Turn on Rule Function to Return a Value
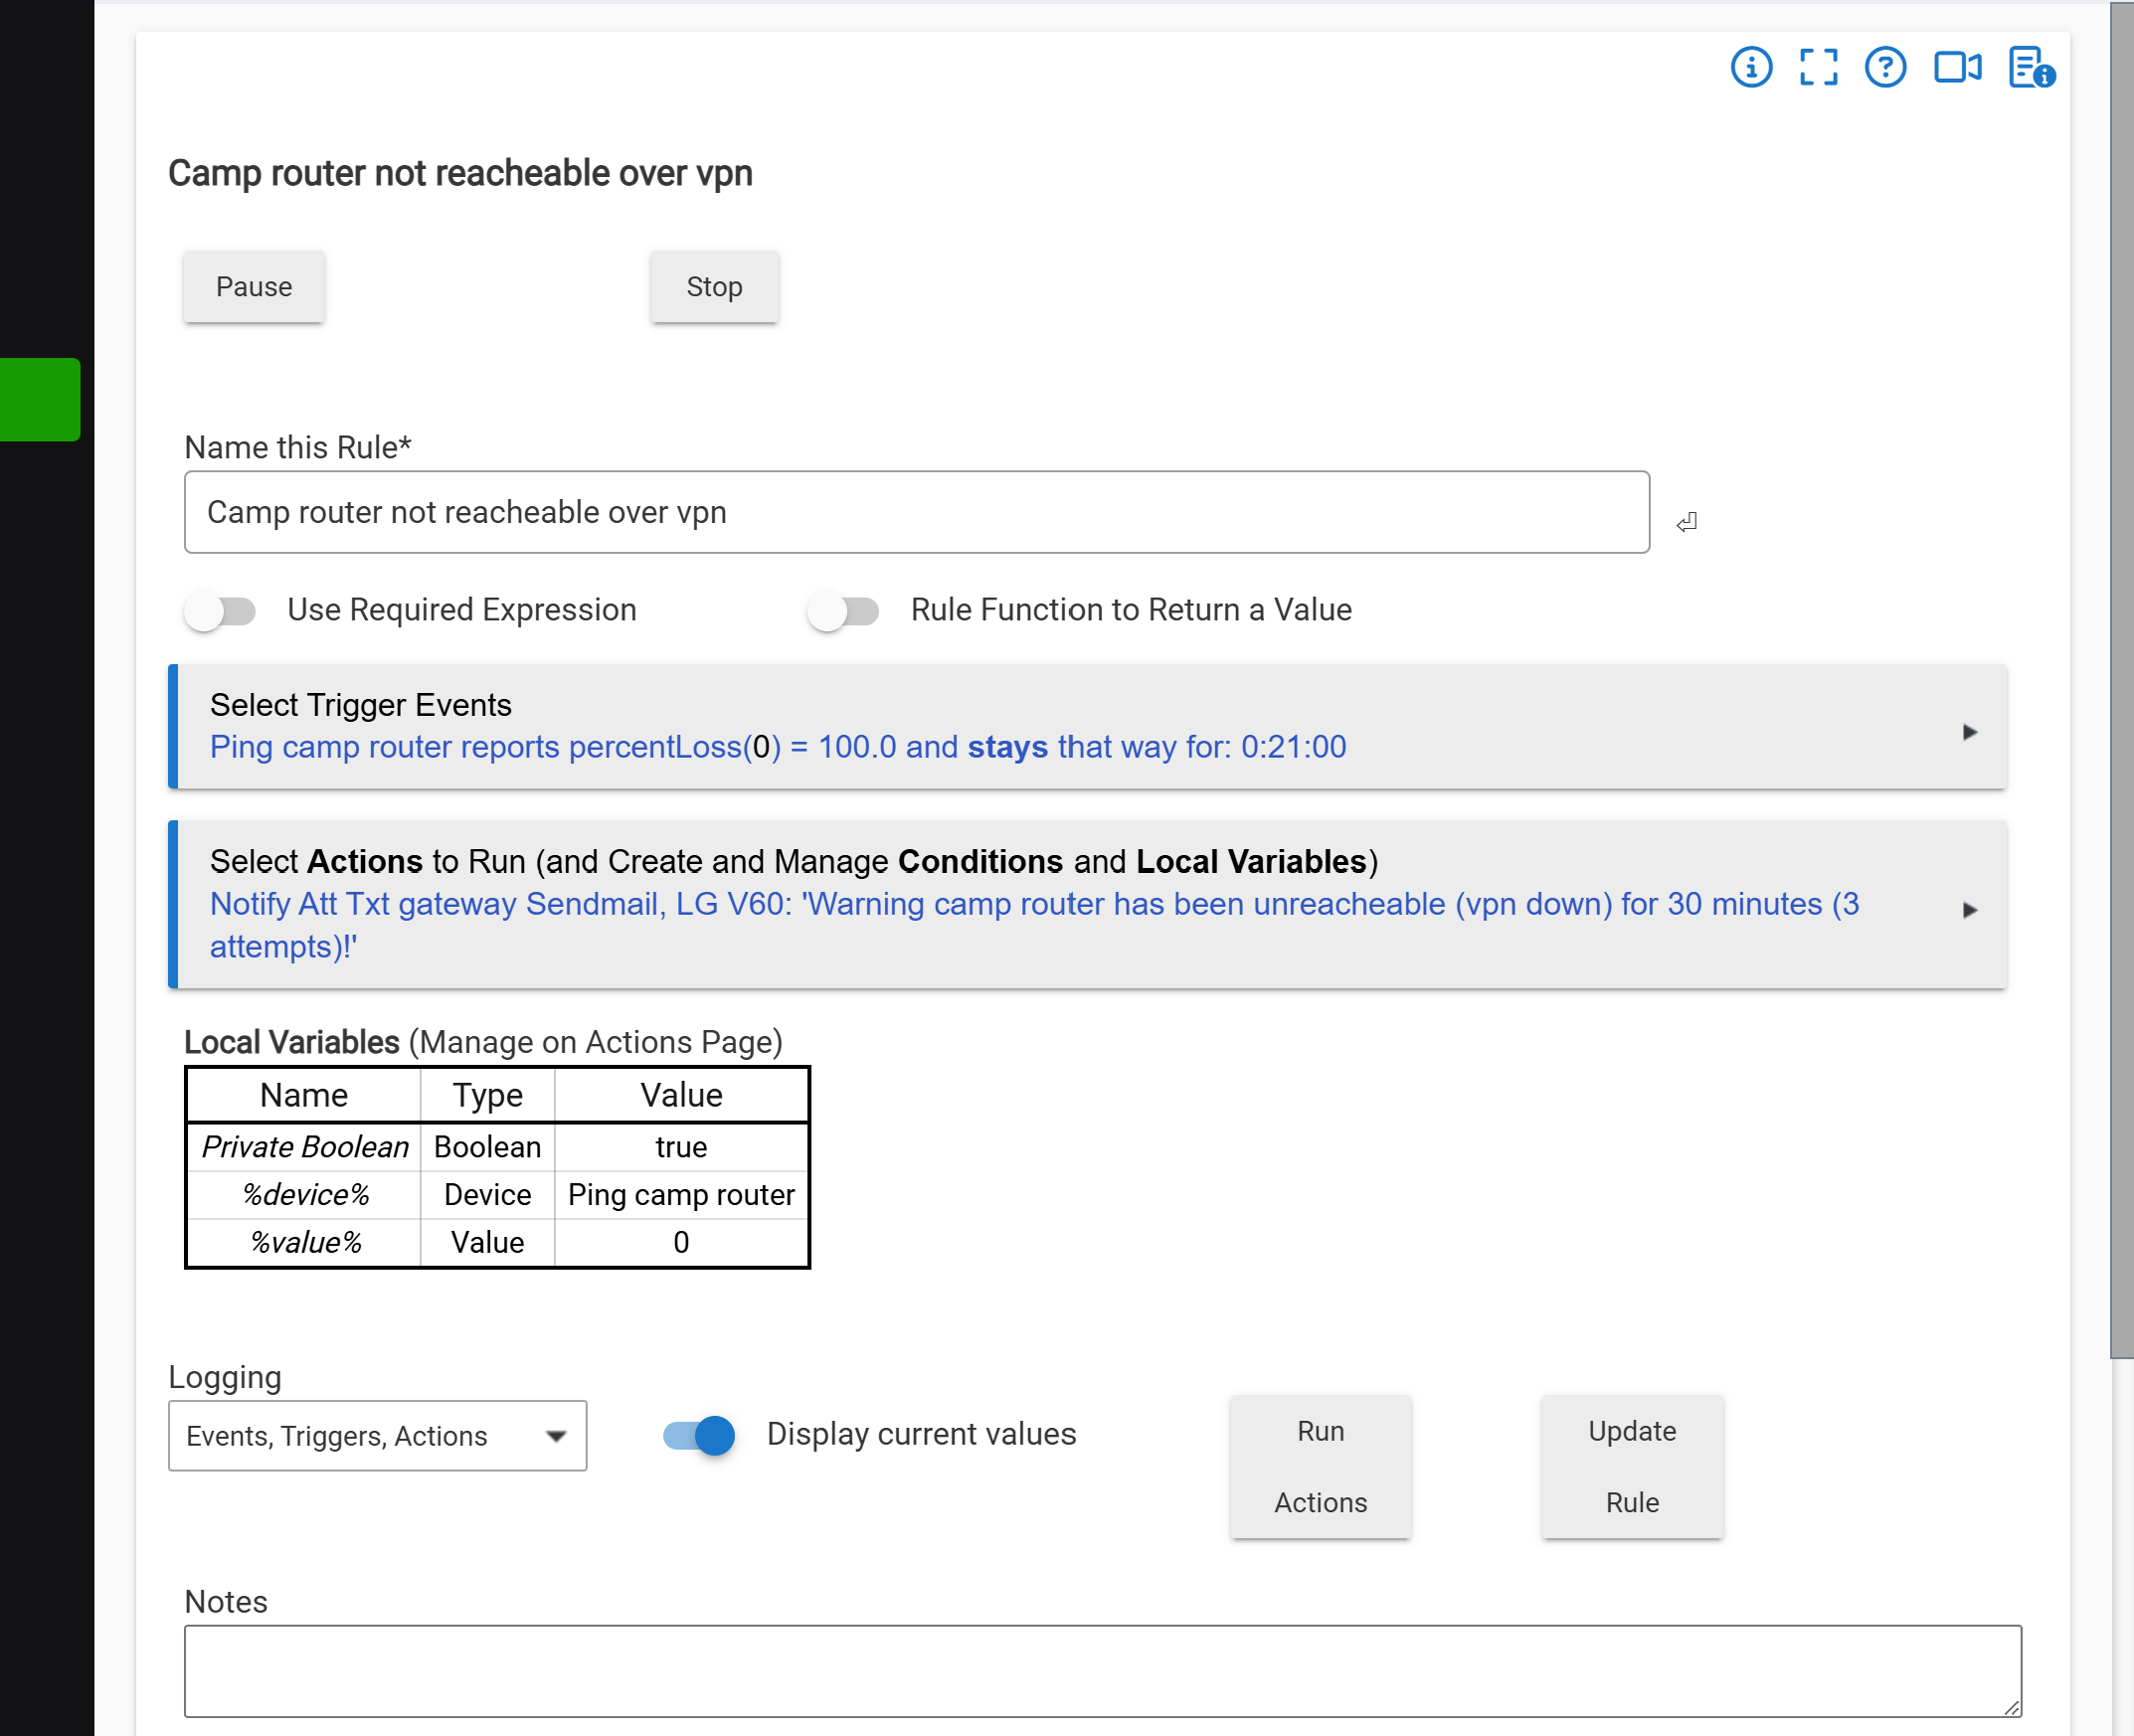This screenshot has height=1736, width=2134. click(x=843, y=610)
